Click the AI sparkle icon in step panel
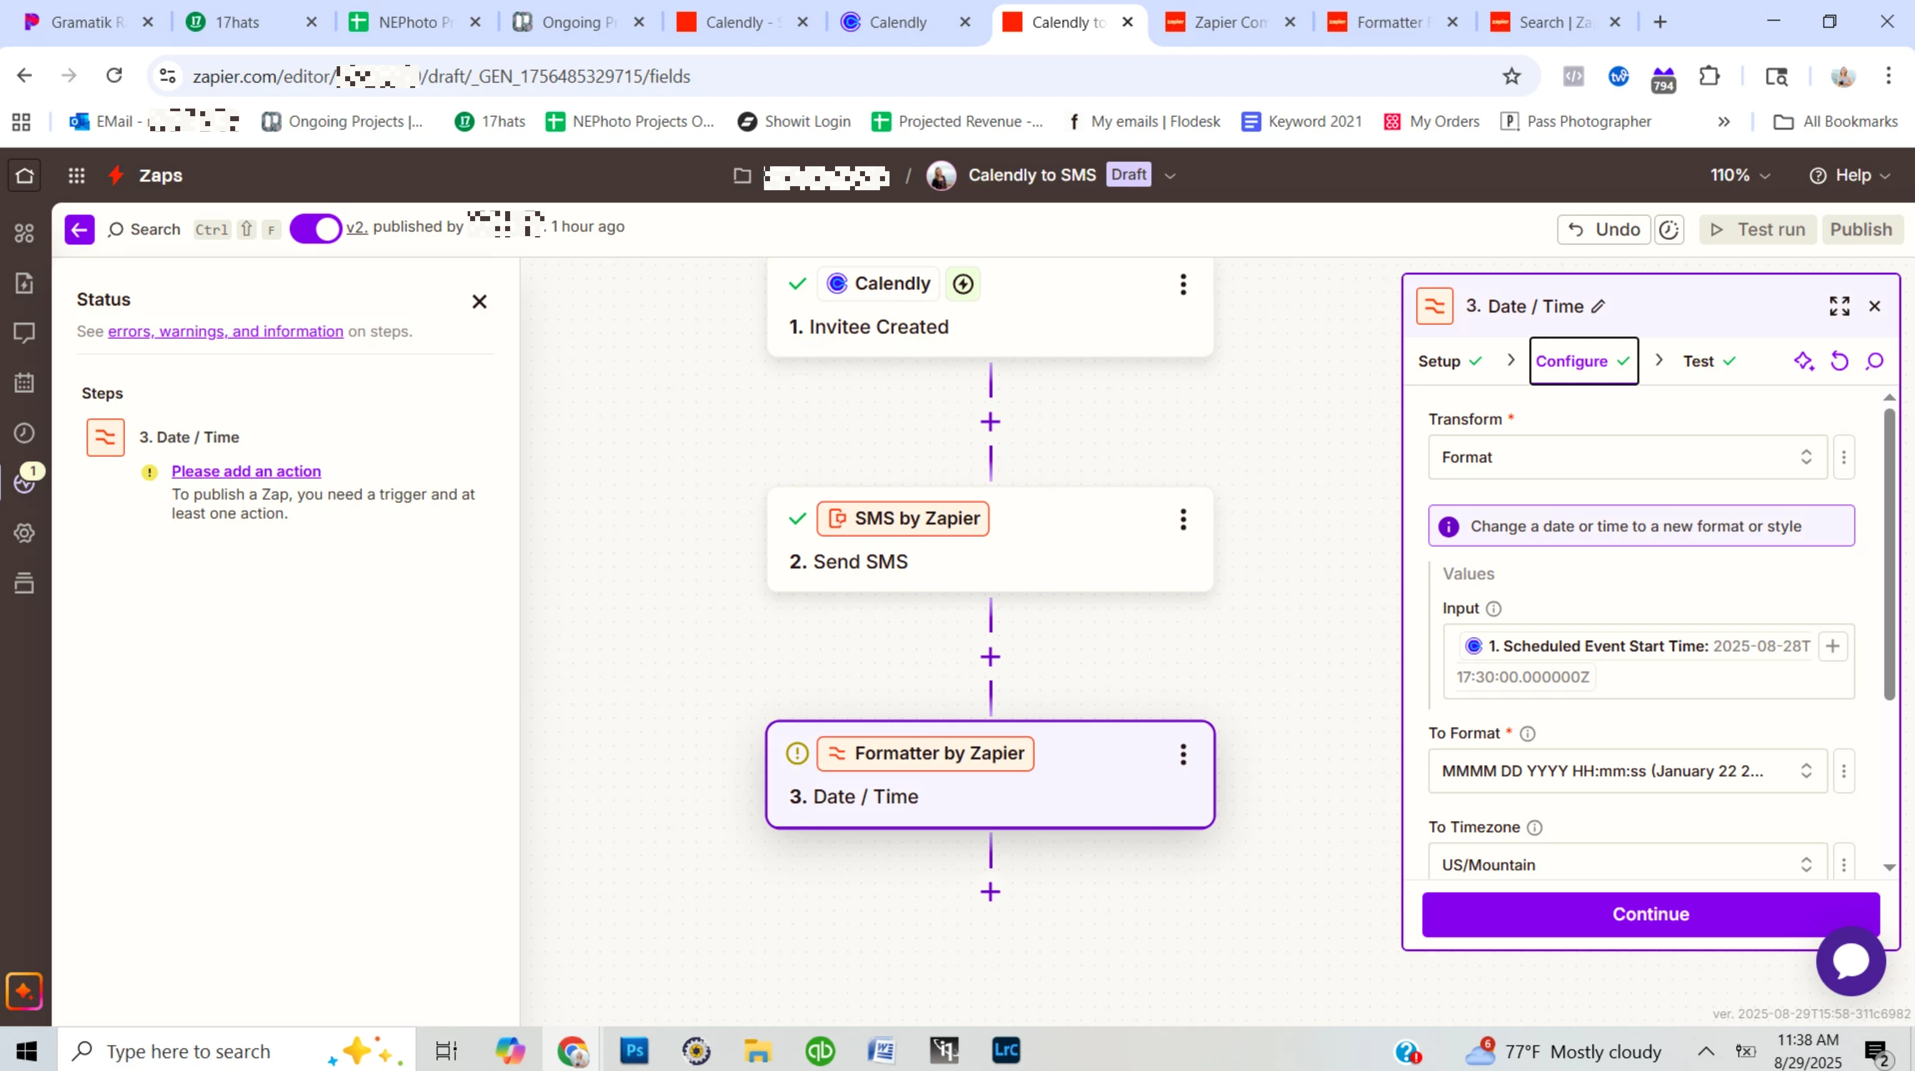 point(1804,361)
